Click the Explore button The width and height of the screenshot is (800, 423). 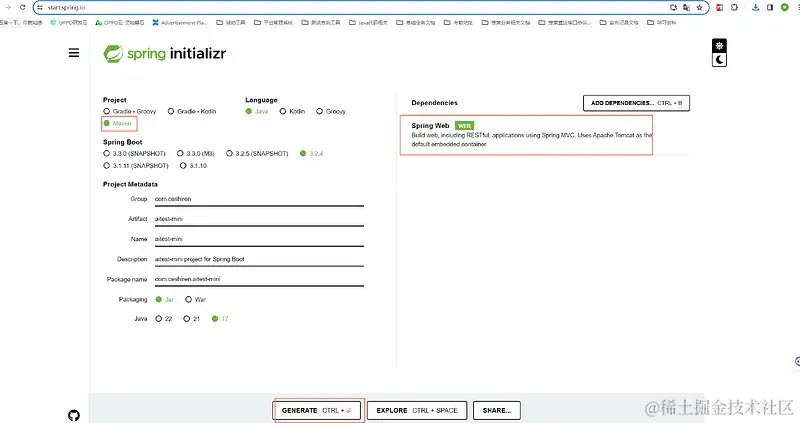pos(417,411)
